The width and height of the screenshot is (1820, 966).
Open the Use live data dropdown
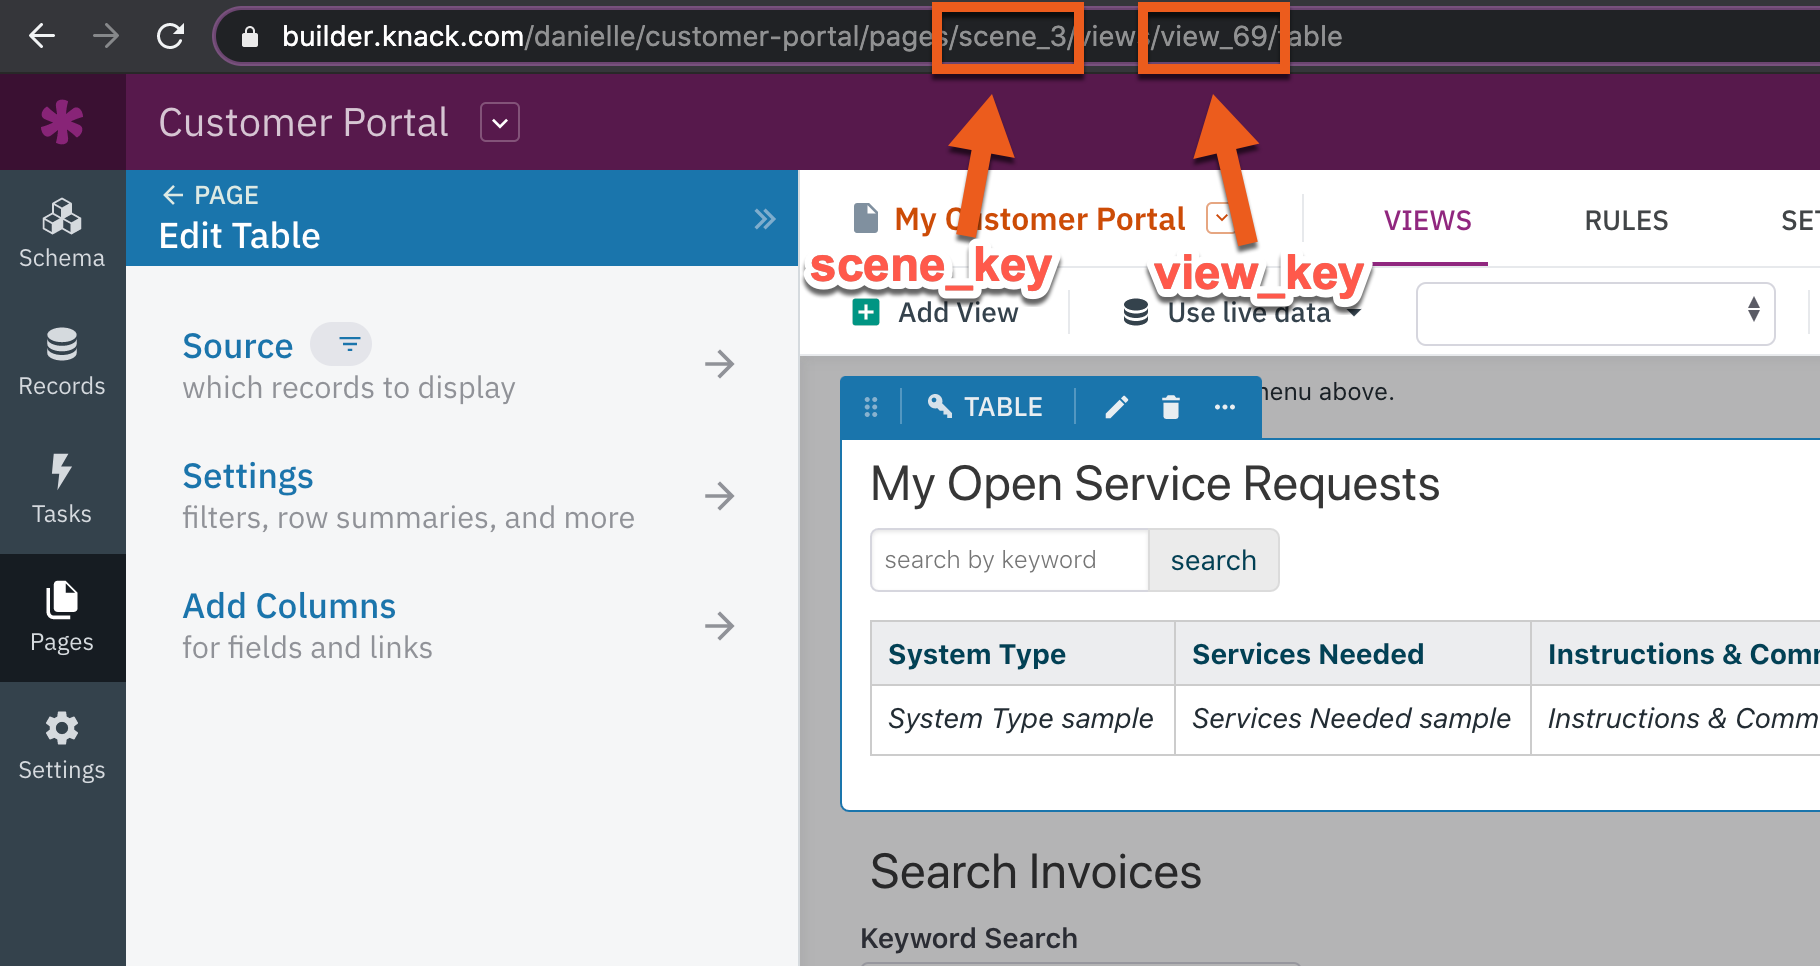coord(1242,313)
